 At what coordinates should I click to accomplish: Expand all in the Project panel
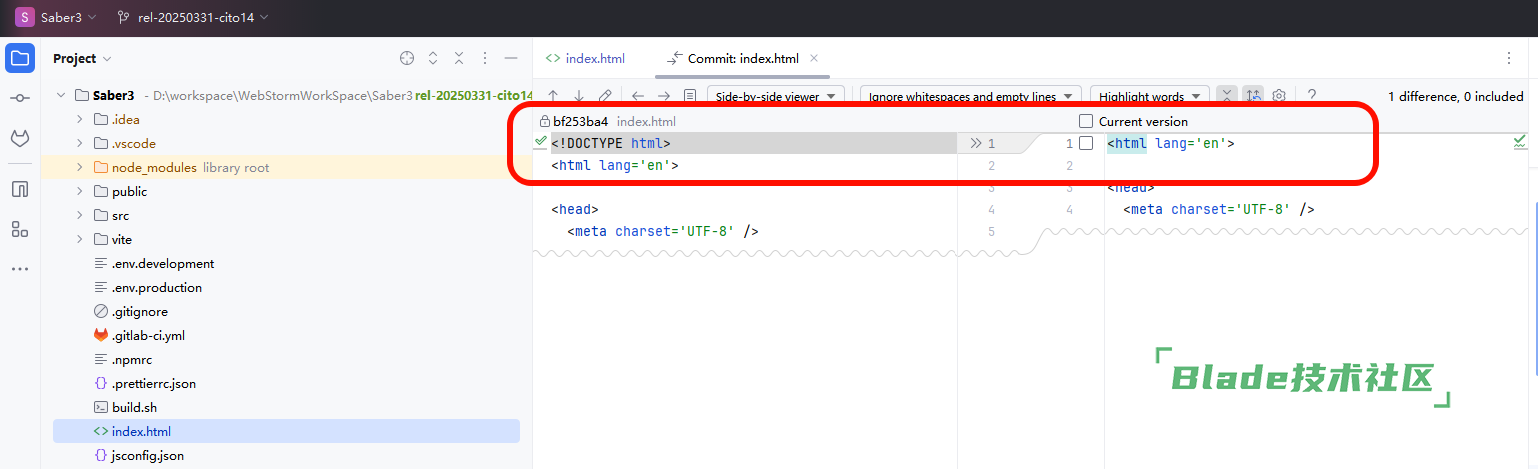(433, 58)
